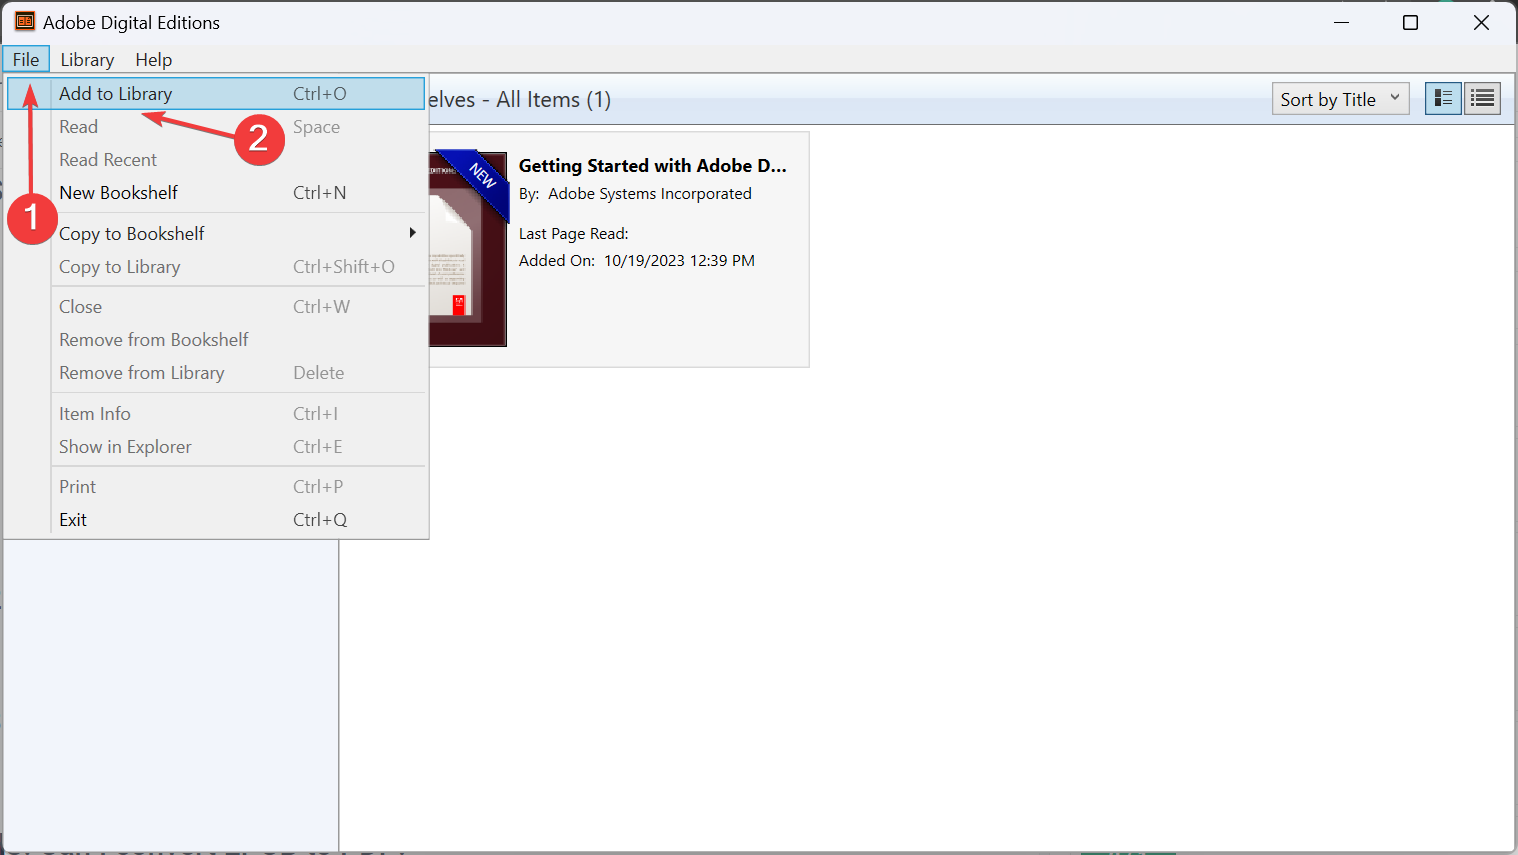Switch to list view

[x=1482, y=98]
